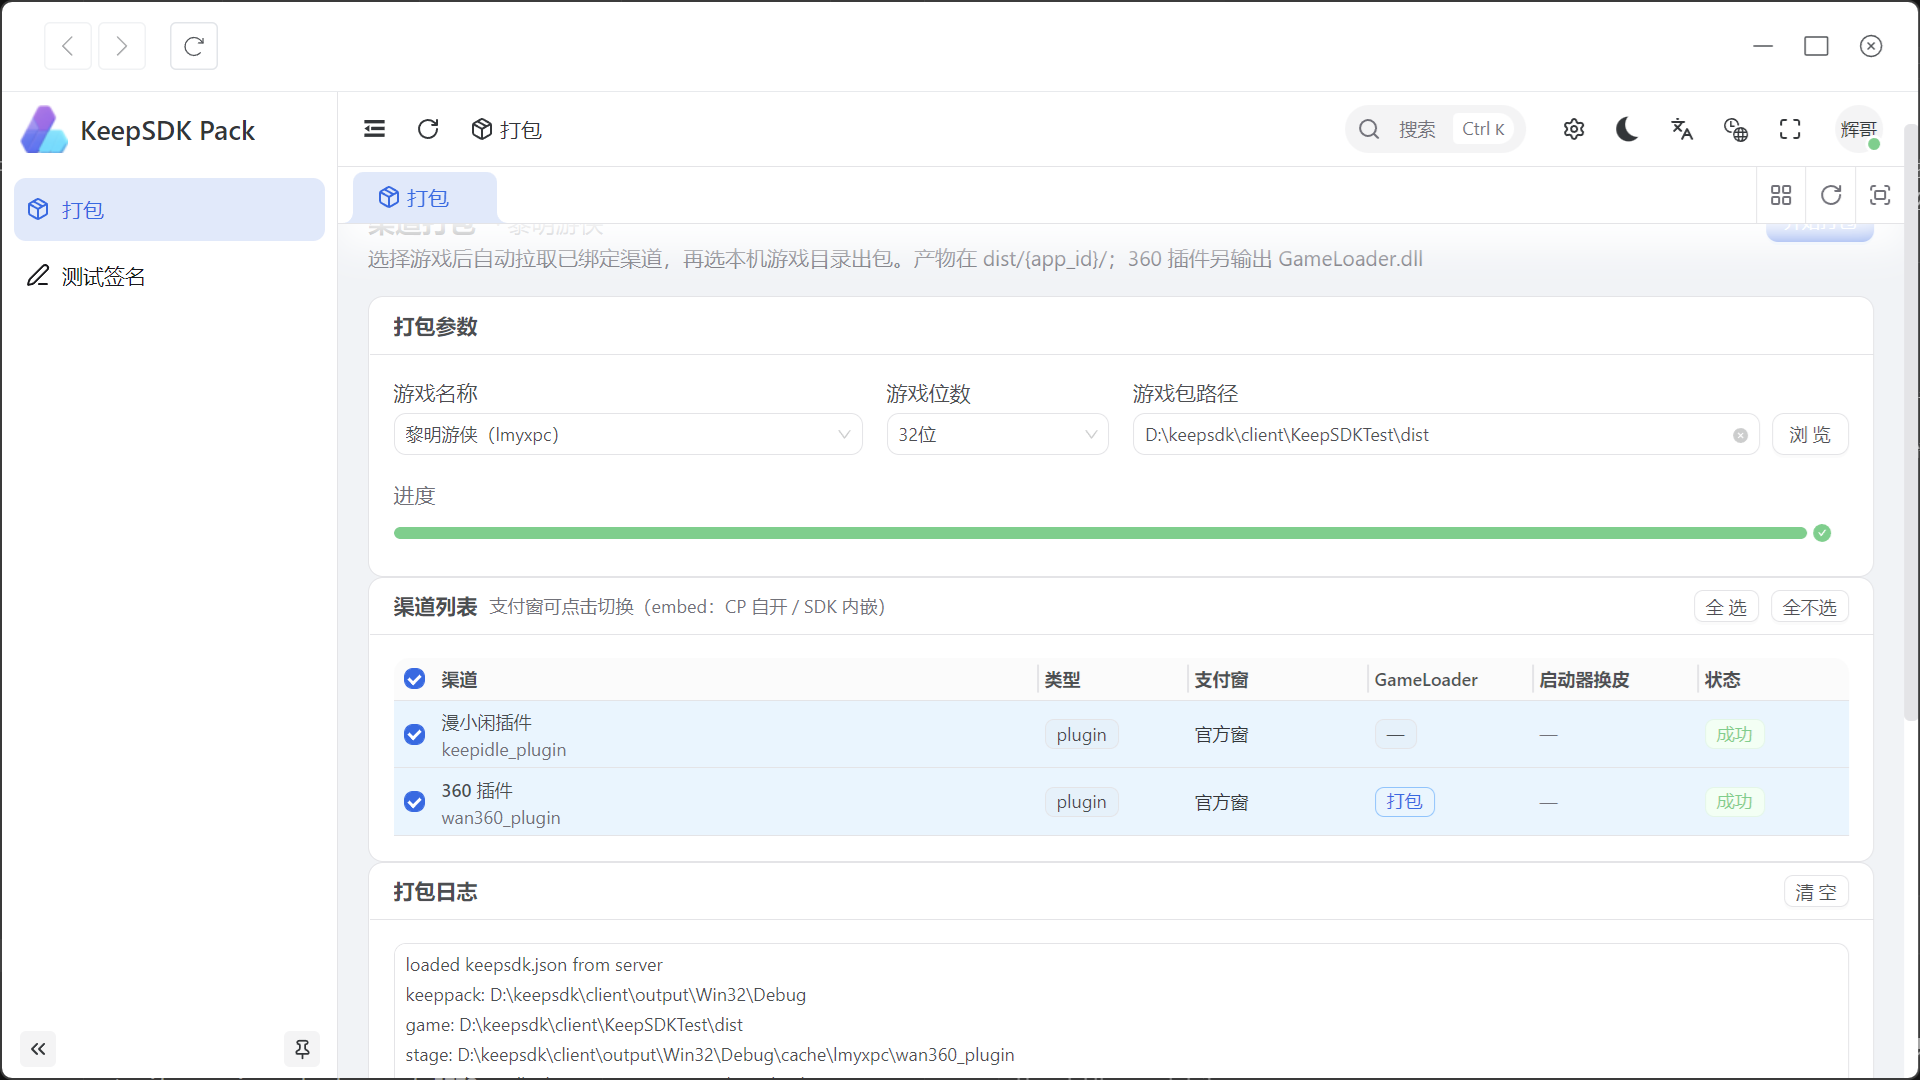Screen dimensions: 1920x1080
Task: Click the GameLoader dash tag for 漫小闲插件
Action: point(1395,734)
